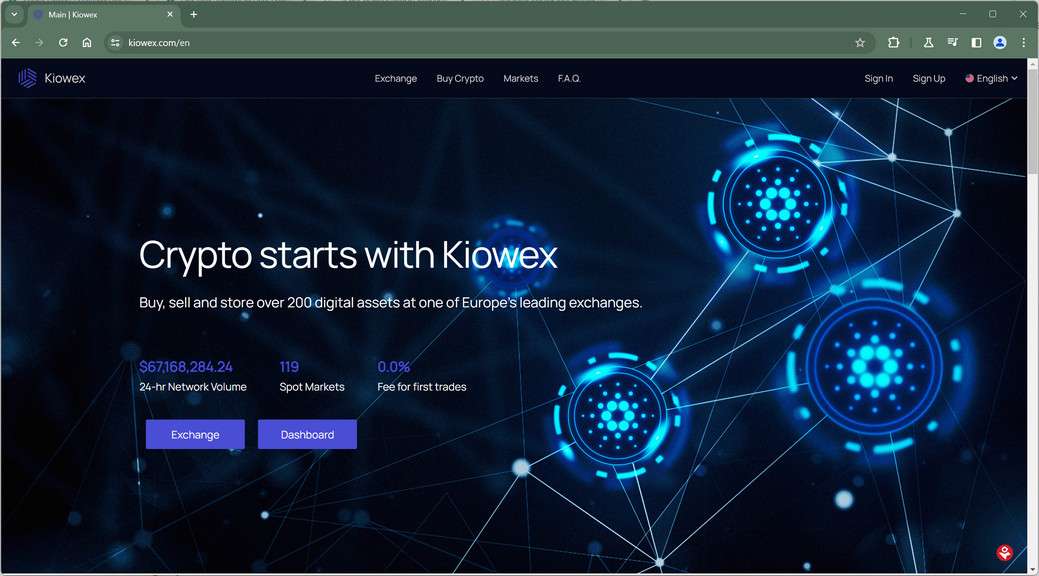Open the Markets menu item

tap(520, 78)
